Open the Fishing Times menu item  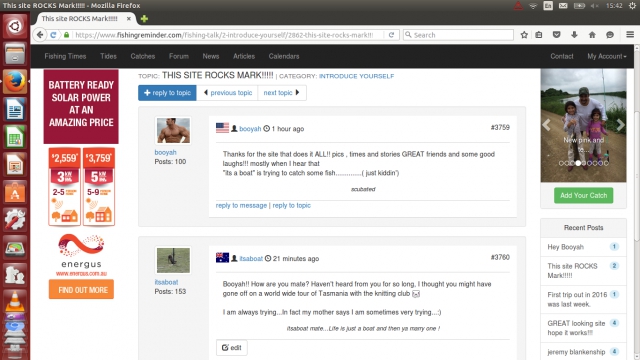tap(65, 56)
